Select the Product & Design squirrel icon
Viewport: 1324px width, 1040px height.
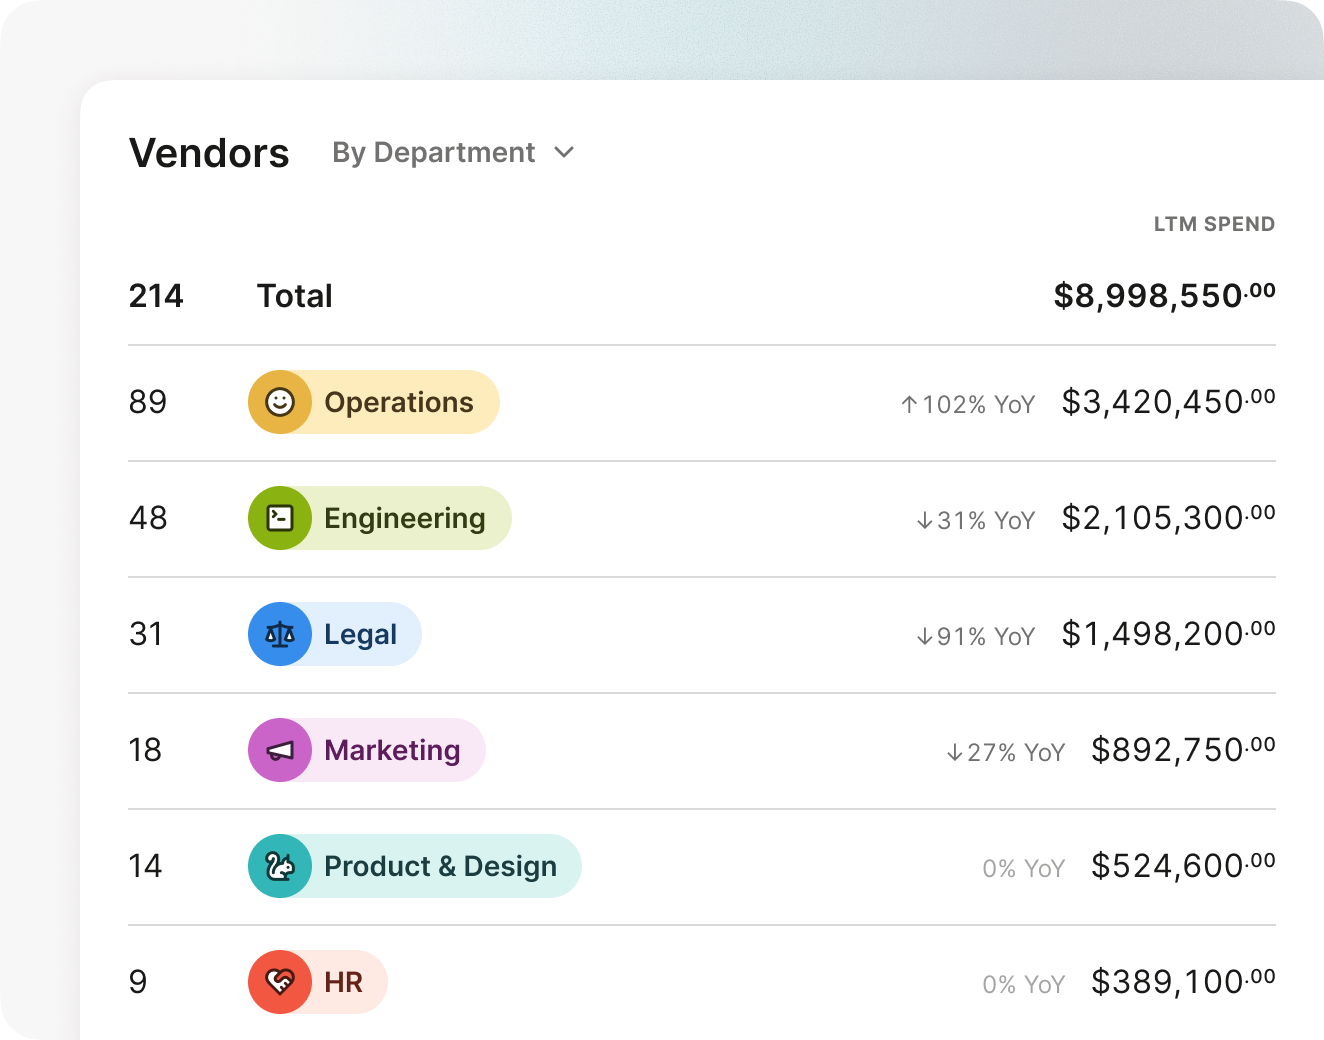click(x=280, y=866)
